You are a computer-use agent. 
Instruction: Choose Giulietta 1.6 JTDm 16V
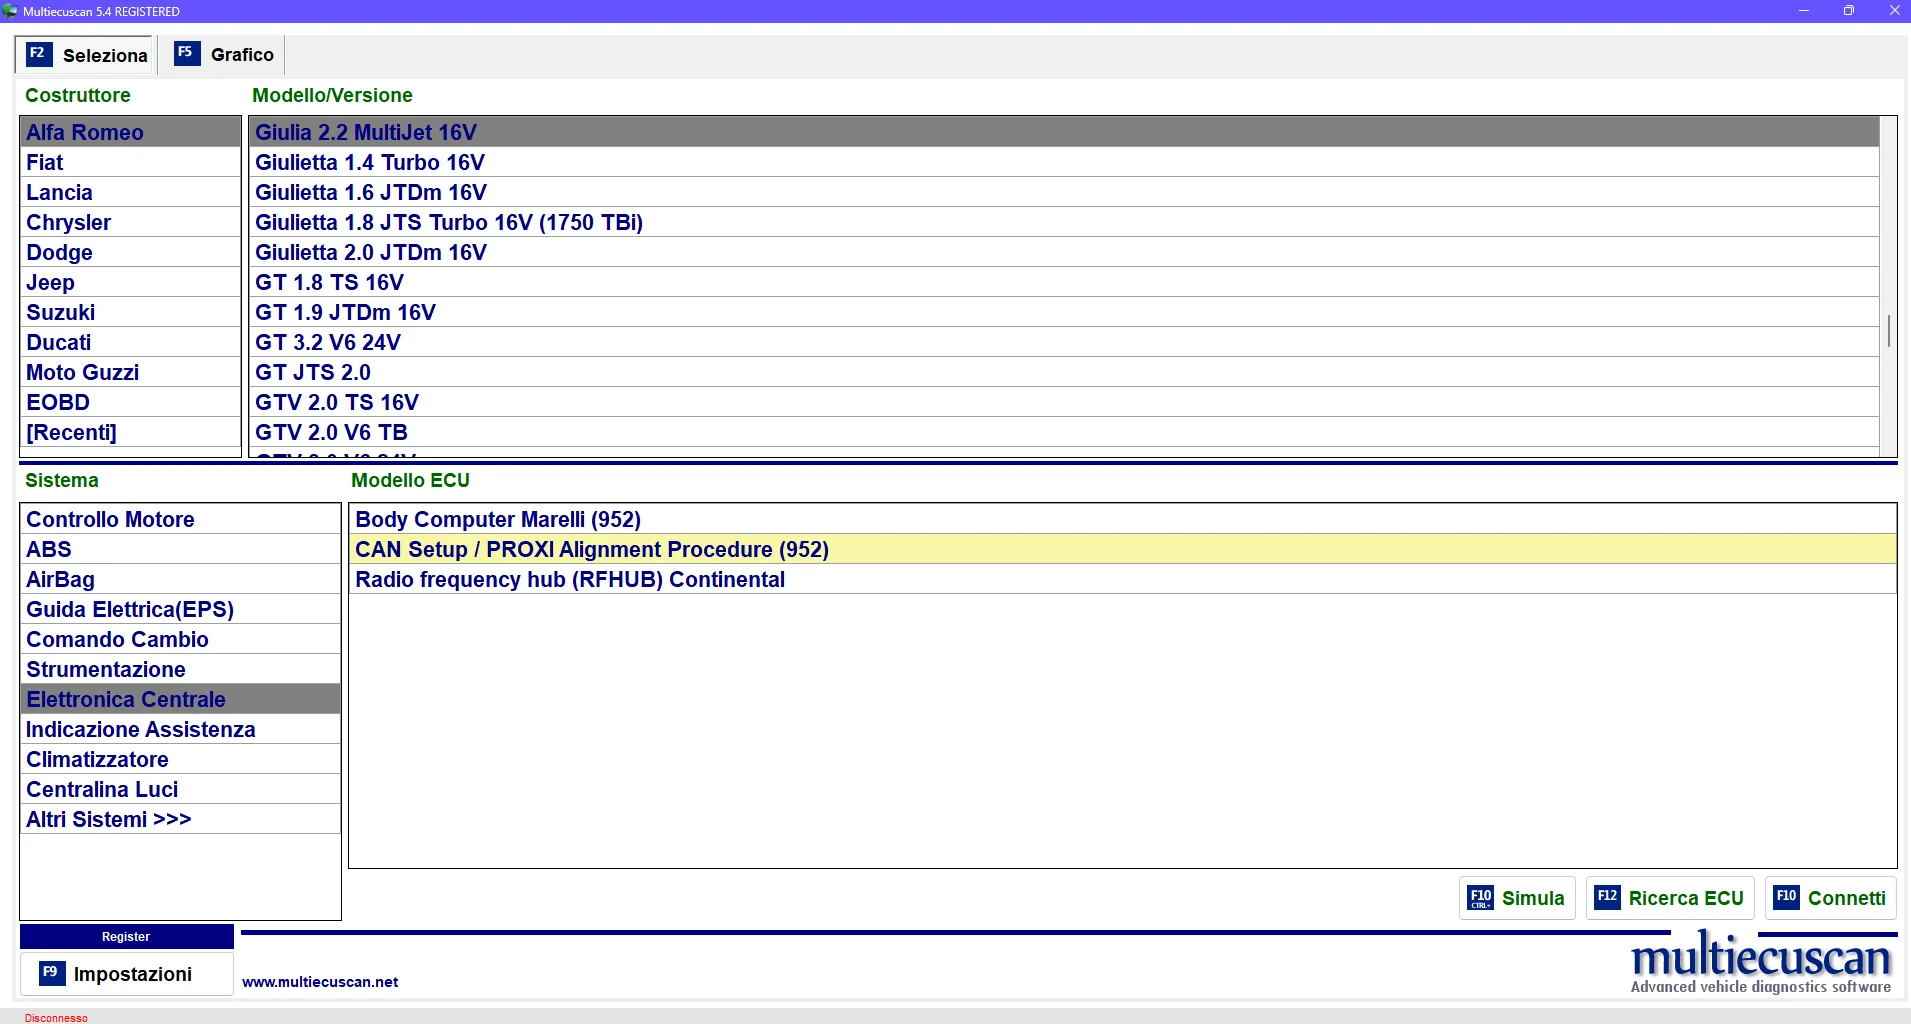point(1064,192)
